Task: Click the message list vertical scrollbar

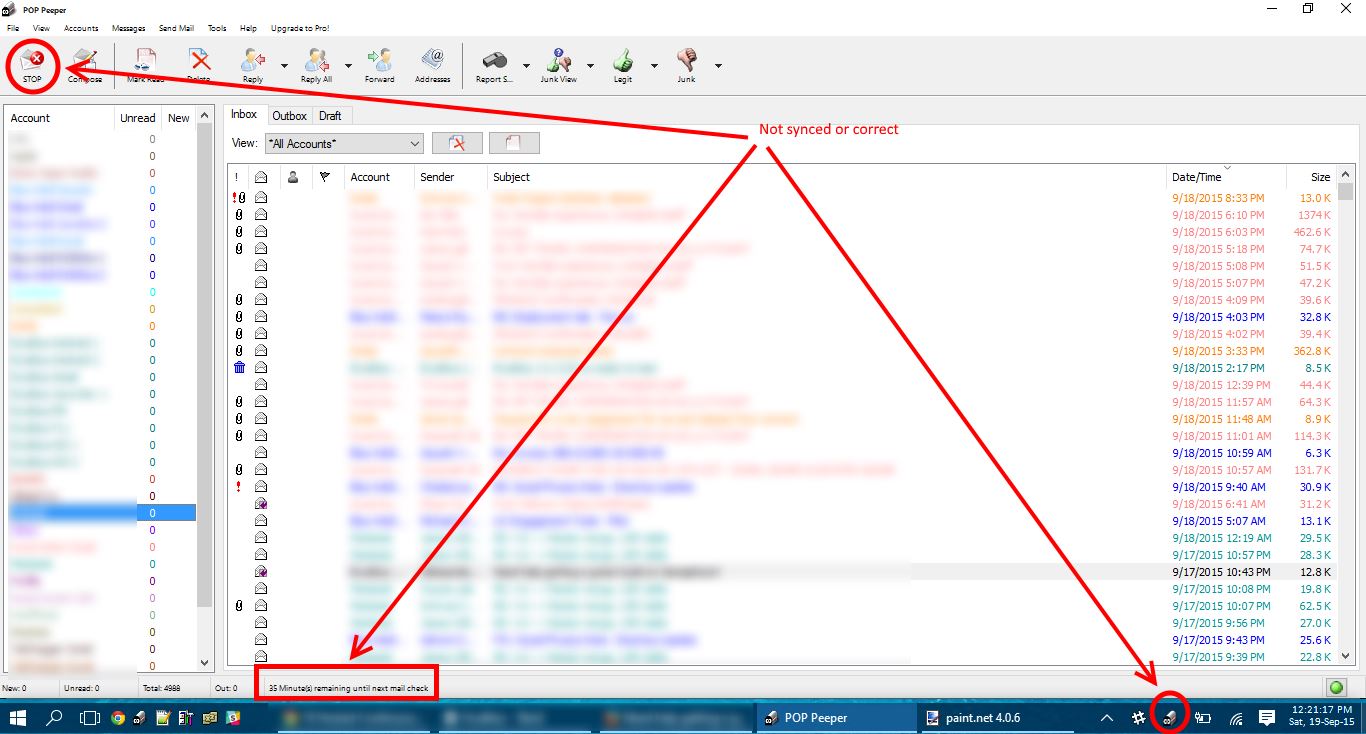Action: [1346, 417]
